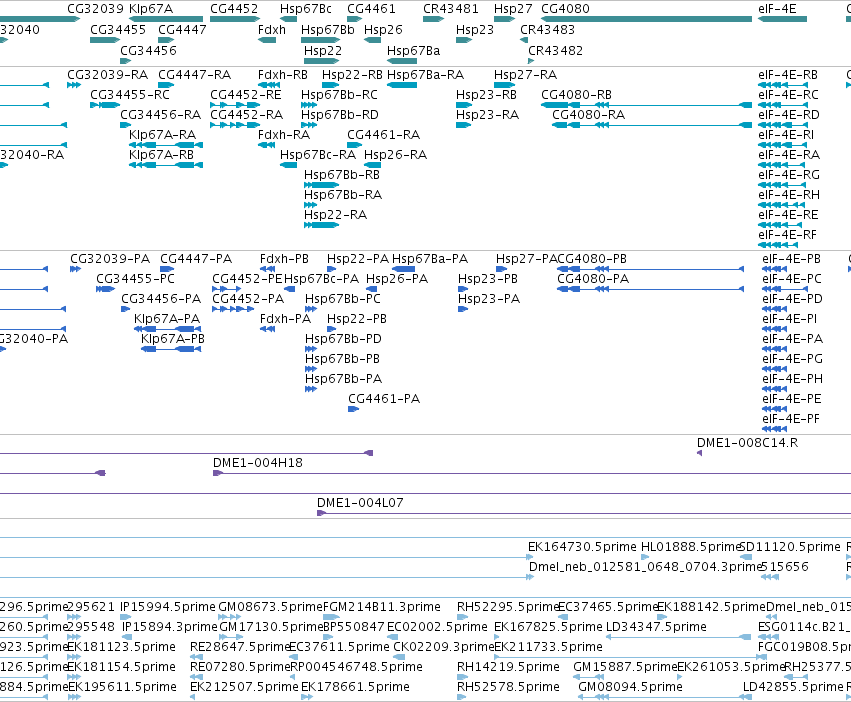
Task: Select protein CG4461-PA
Action: [x=384, y=399]
